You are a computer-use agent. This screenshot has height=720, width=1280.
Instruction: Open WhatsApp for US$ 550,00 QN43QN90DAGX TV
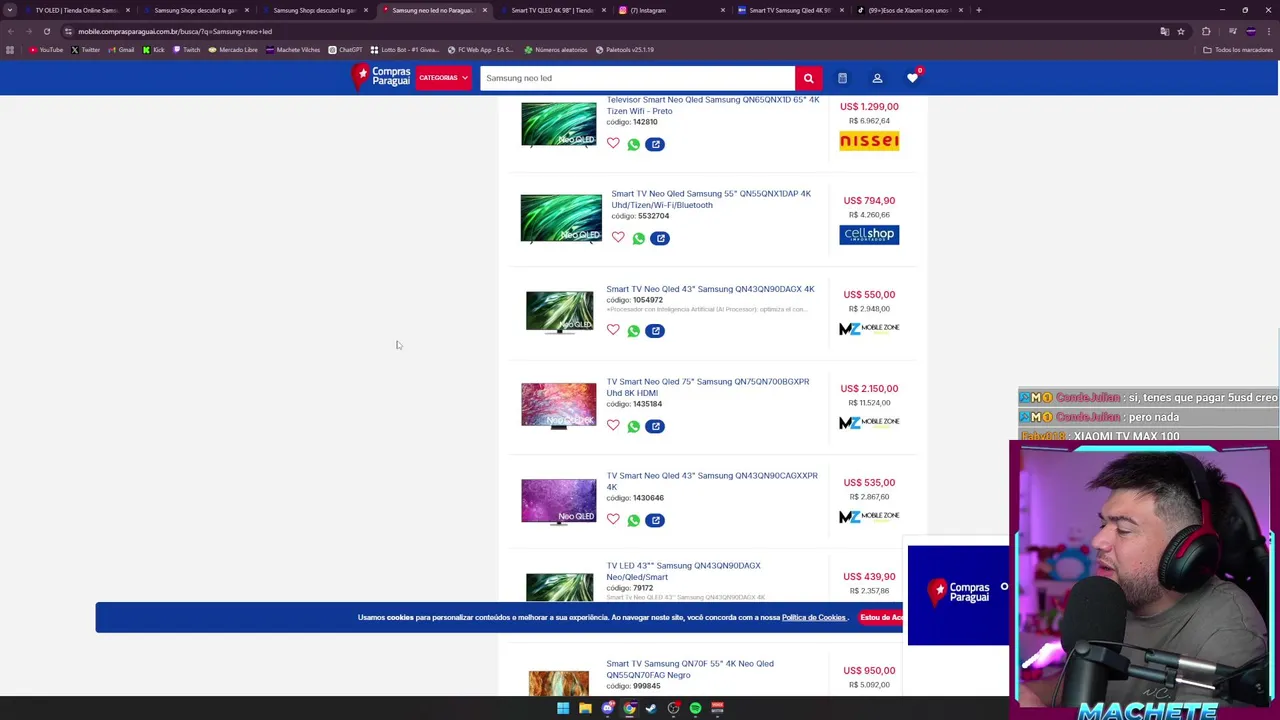tap(634, 330)
